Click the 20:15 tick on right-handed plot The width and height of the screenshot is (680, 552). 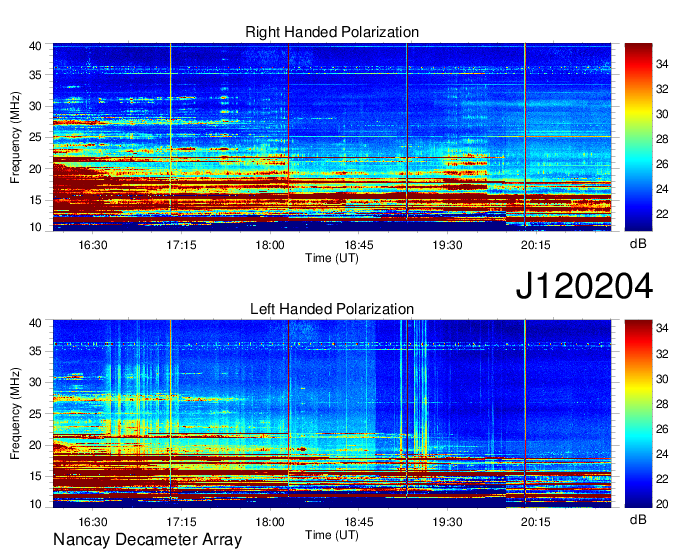[536, 245]
